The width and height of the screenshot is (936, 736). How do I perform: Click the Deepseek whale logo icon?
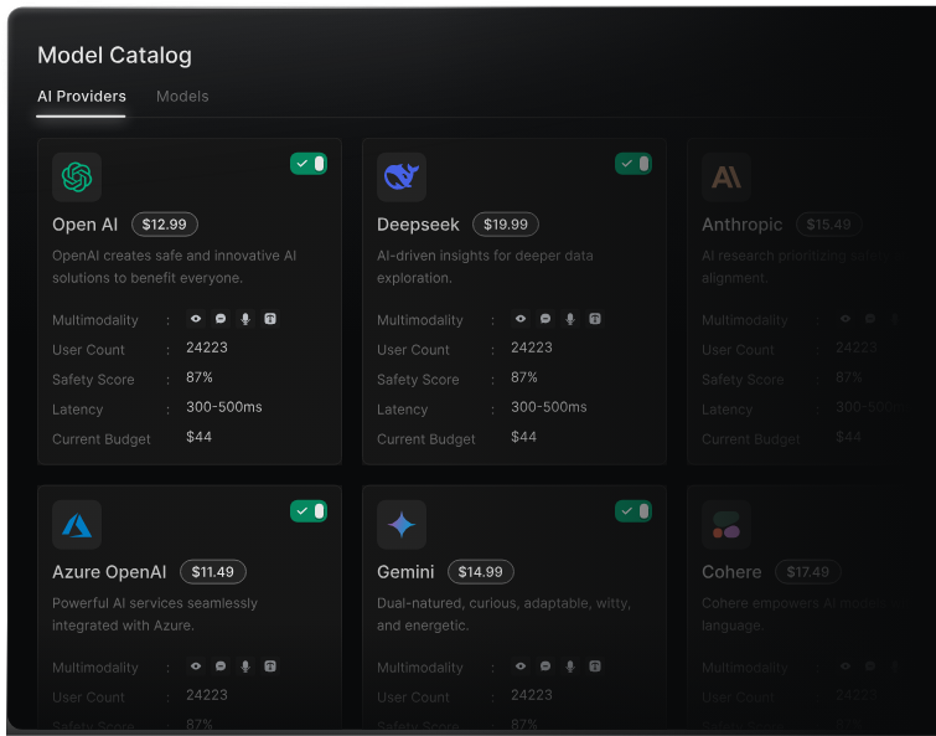click(402, 177)
